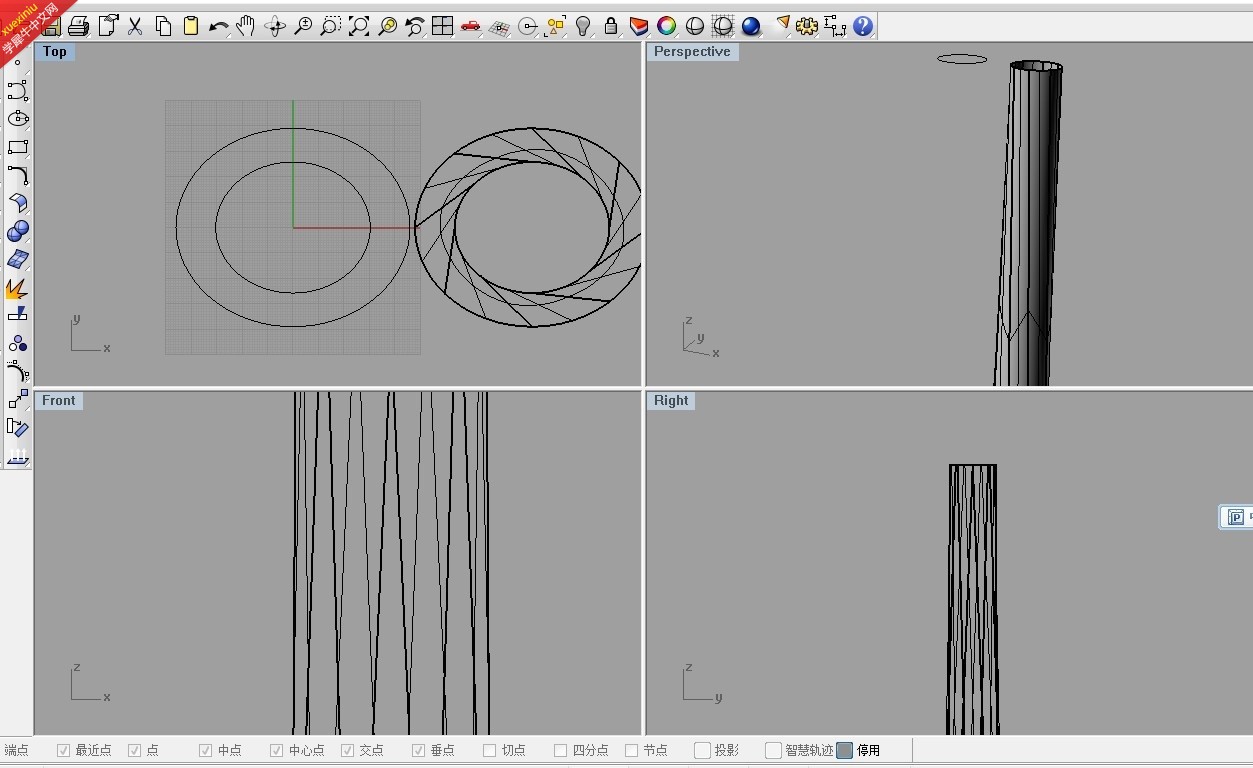Toggle the 中心点 osnap checkbox
Image resolution: width=1253 pixels, height=768 pixels.
tap(277, 750)
